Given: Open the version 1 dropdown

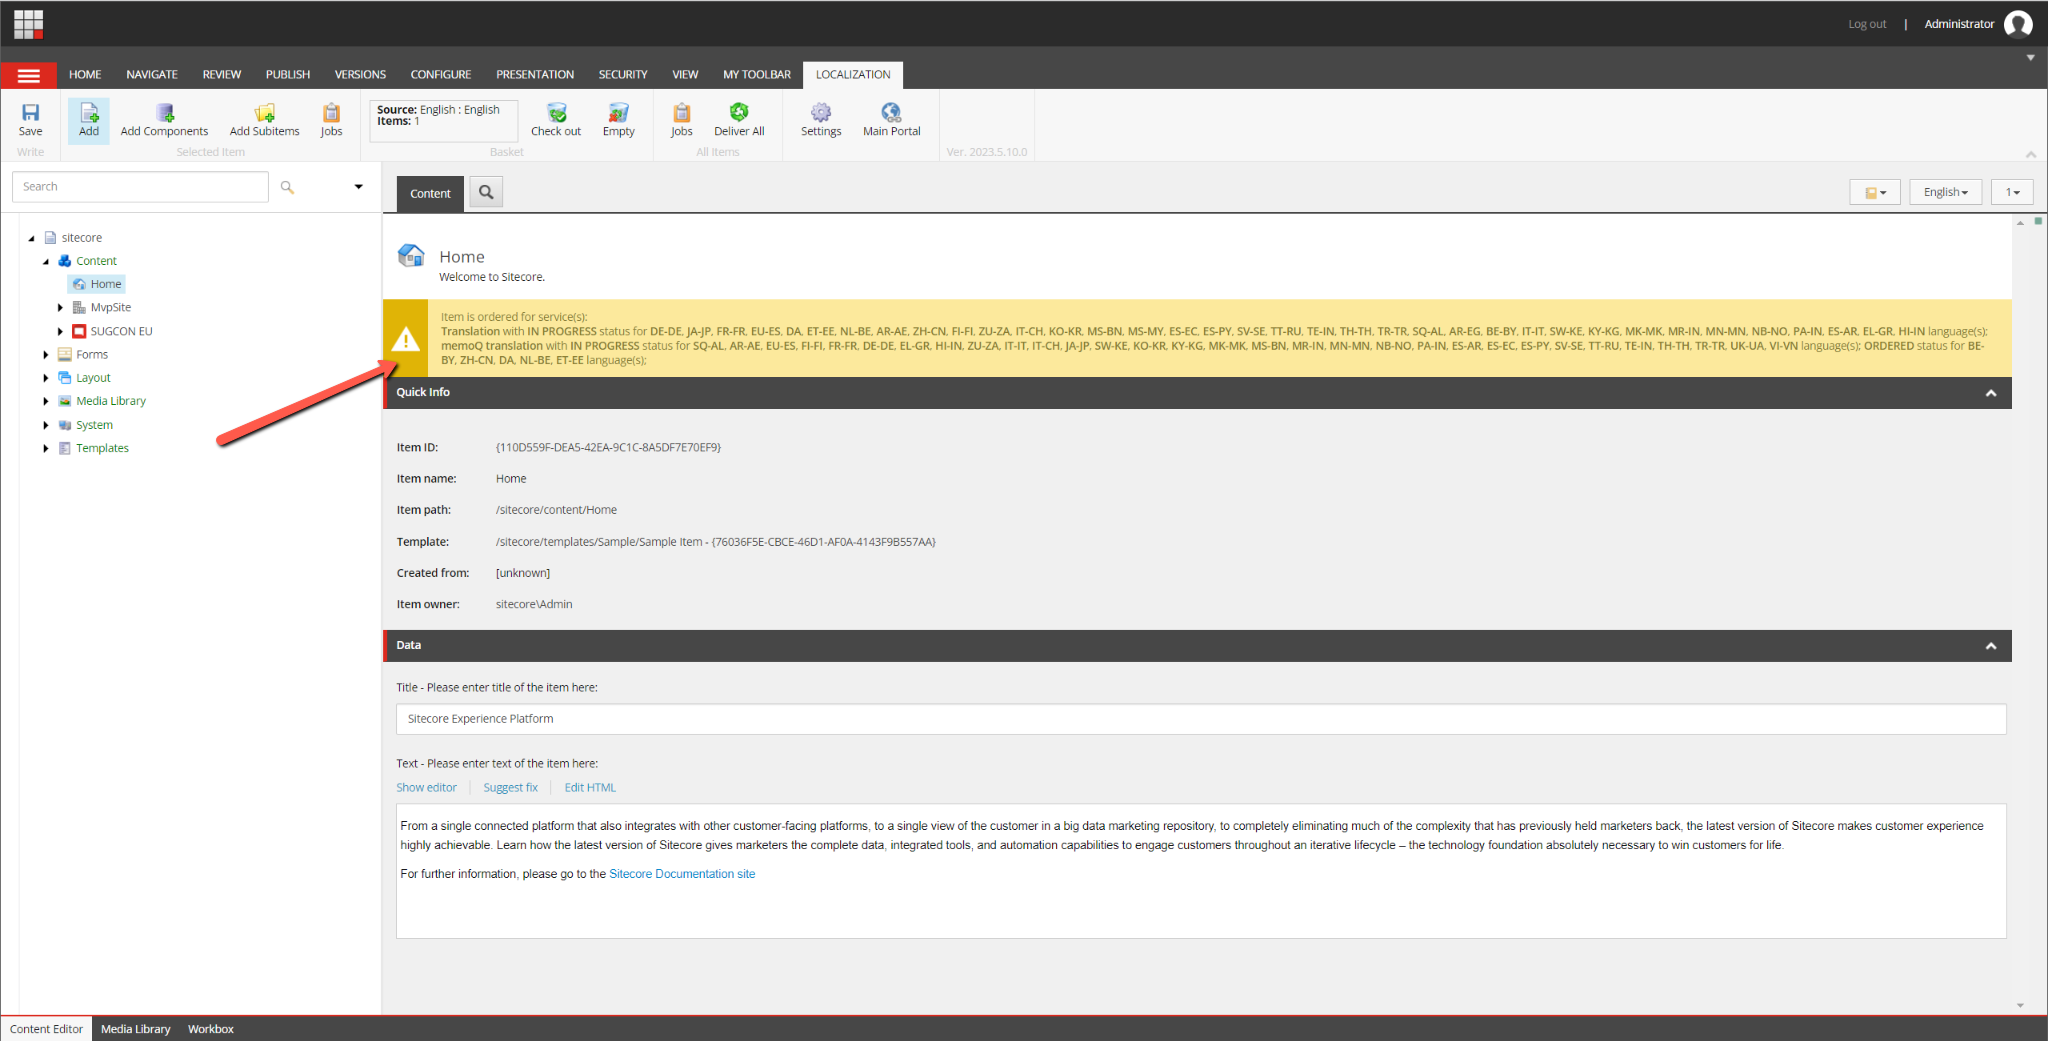Looking at the screenshot, I should pos(2012,192).
